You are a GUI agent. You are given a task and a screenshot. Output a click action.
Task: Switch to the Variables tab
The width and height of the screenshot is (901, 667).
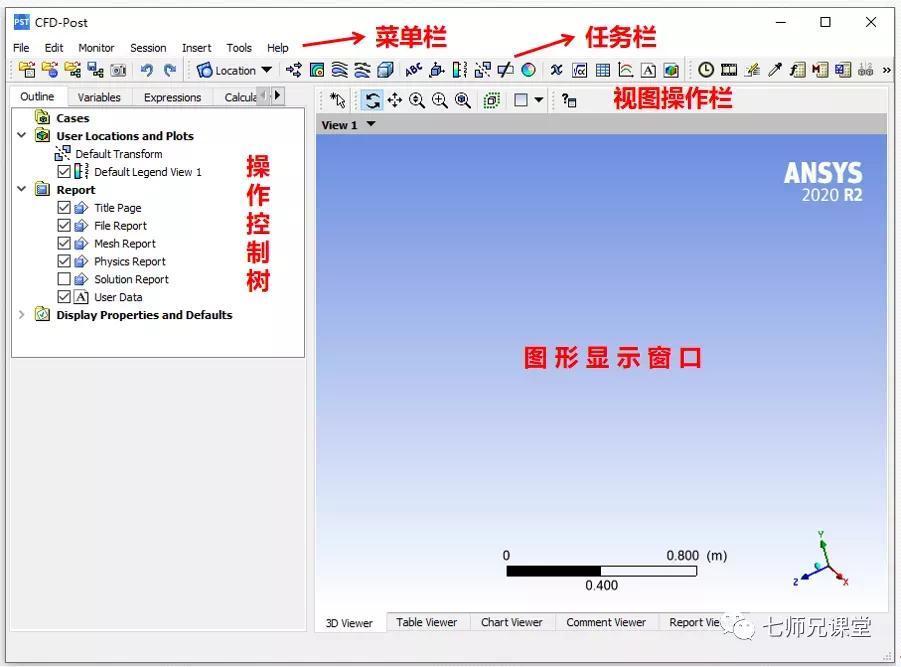point(99,96)
